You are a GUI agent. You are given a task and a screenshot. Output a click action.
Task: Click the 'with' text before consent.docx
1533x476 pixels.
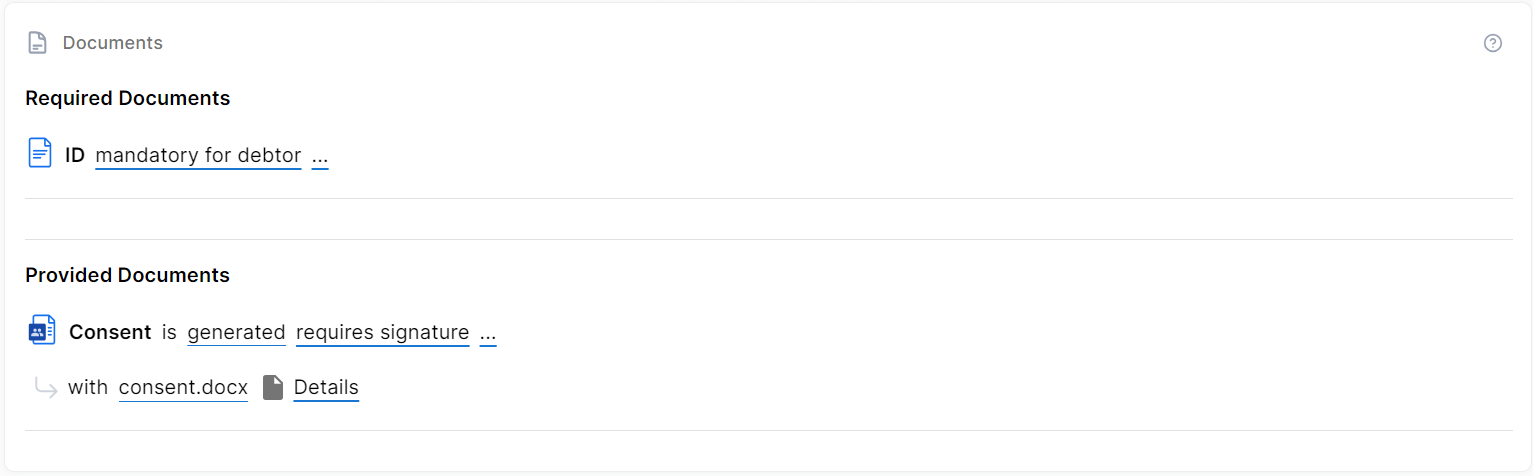tap(88, 387)
